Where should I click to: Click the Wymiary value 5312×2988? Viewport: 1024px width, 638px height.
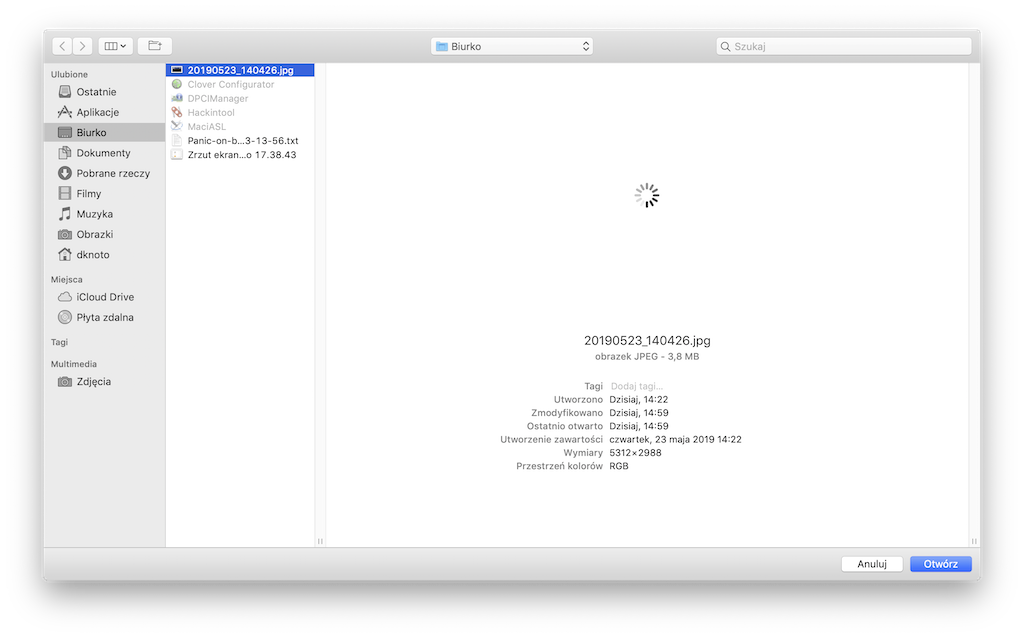tap(635, 453)
